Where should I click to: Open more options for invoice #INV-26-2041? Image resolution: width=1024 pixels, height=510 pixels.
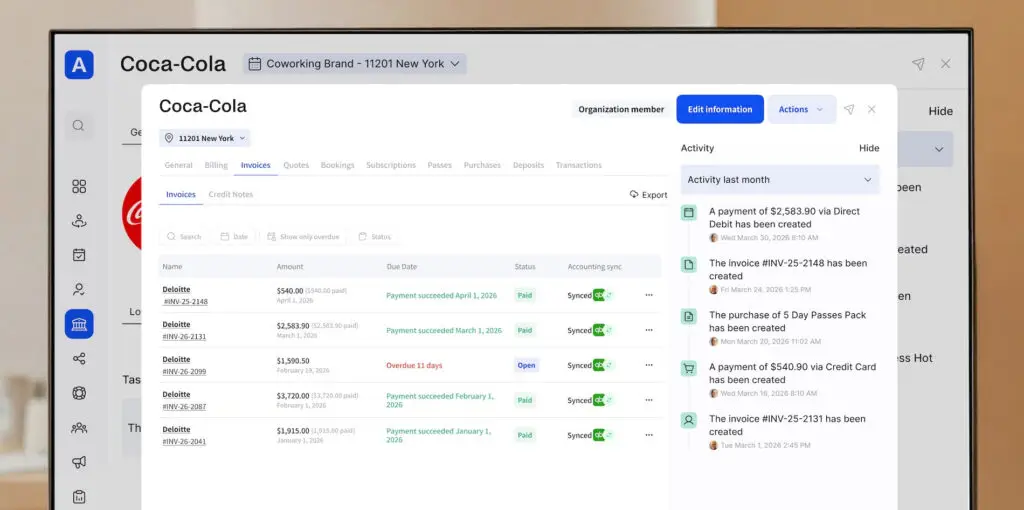tap(648, 435)
